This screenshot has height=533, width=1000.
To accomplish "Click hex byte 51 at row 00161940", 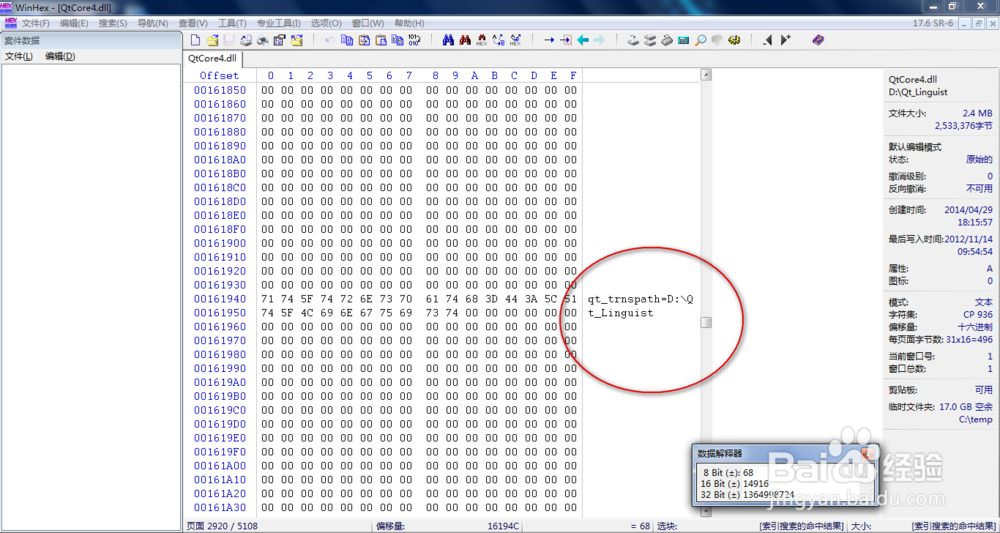I will pyautogui.click(x=571, y=298).
